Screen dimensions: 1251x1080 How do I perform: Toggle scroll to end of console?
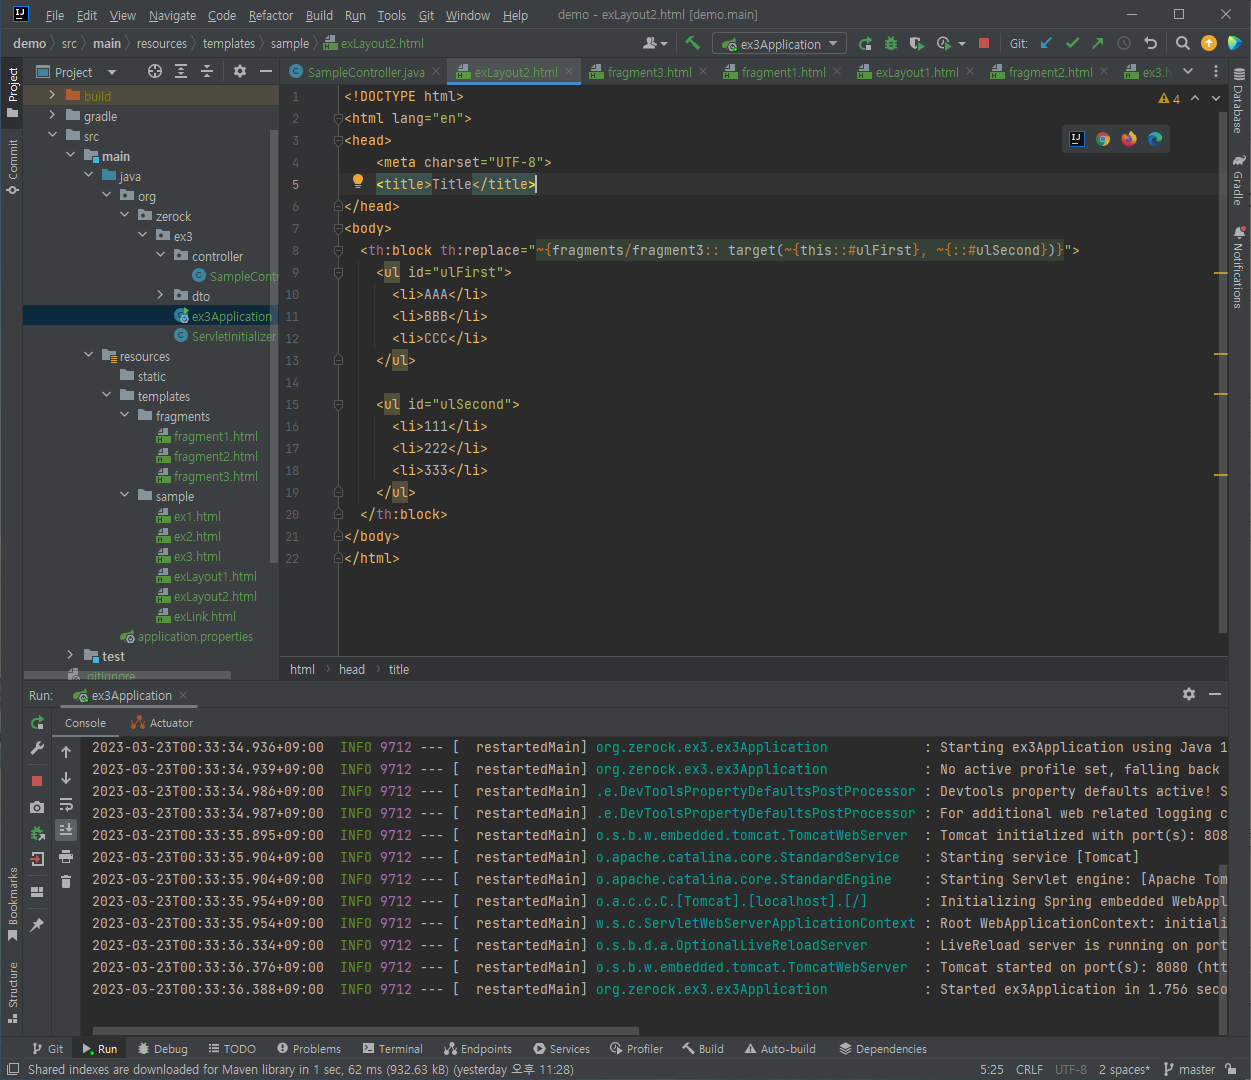tap(66, 830)
